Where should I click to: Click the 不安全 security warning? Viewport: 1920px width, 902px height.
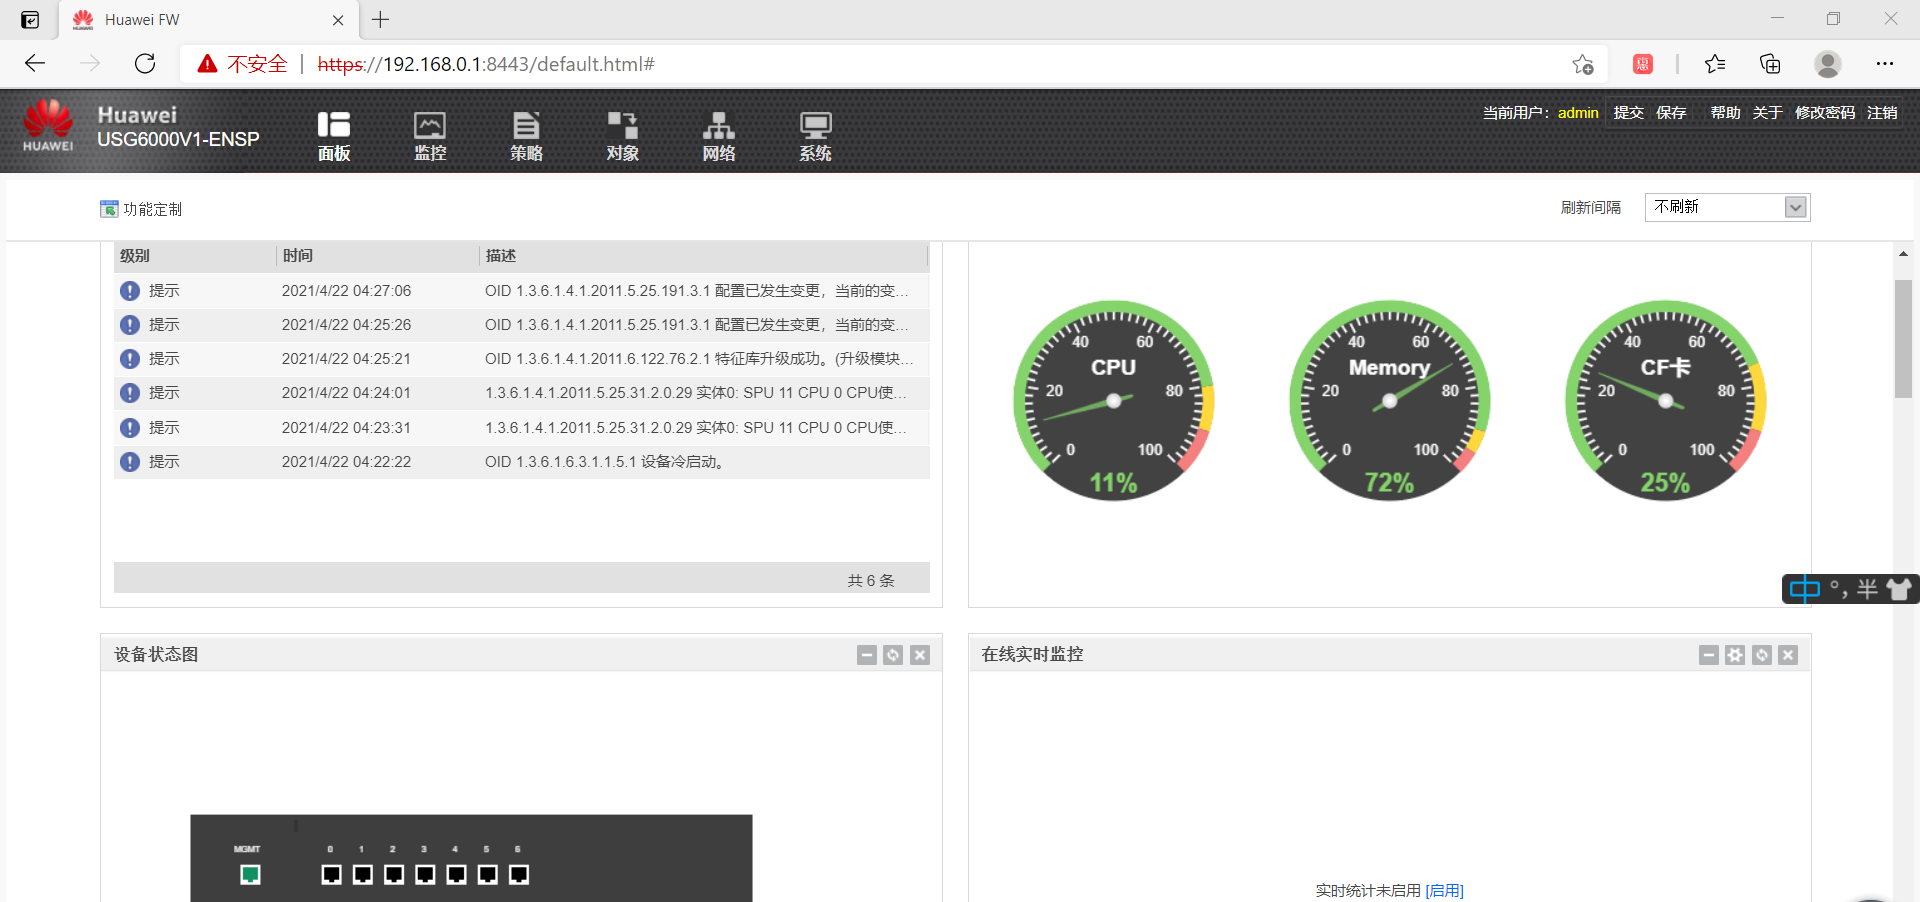pyautogui.click(x=243, y=64)
